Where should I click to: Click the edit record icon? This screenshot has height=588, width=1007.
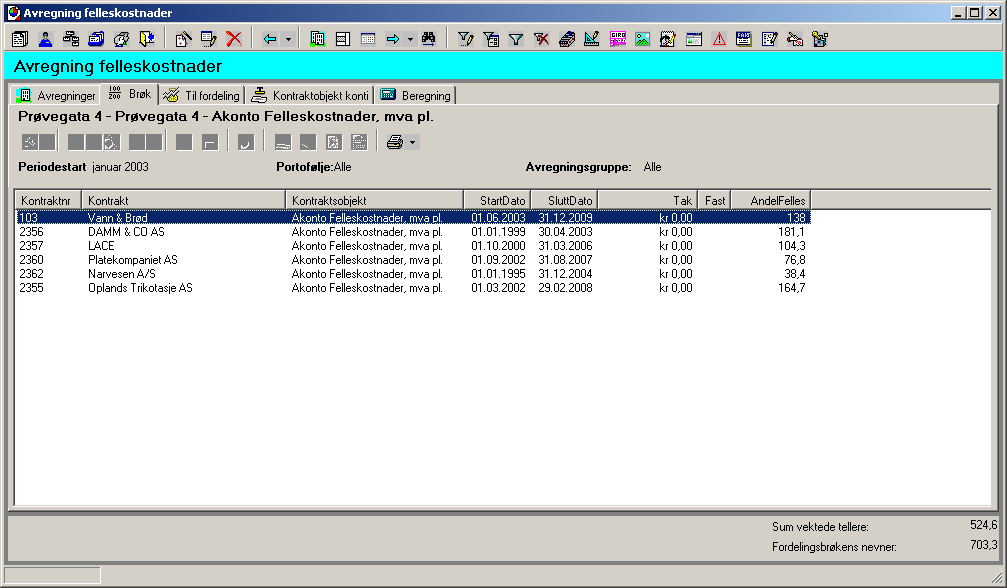coord(209,39)
